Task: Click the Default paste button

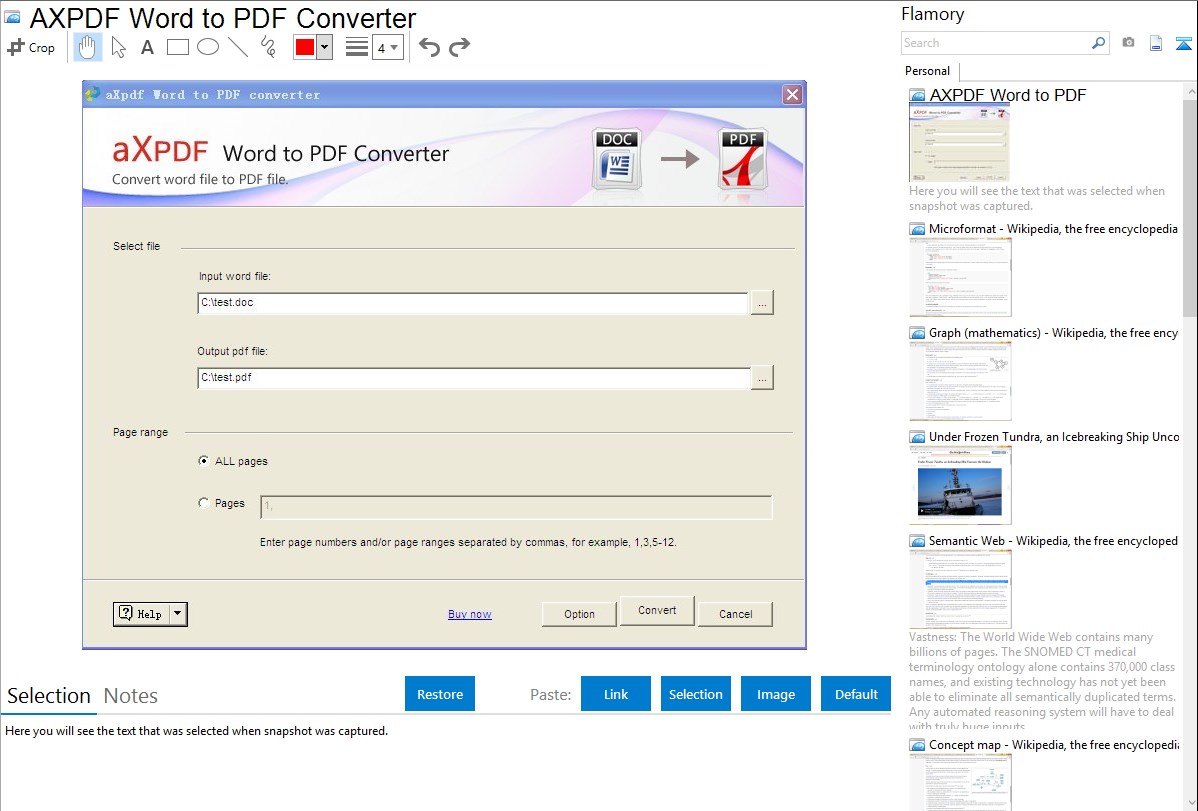Action: (856, 694)
